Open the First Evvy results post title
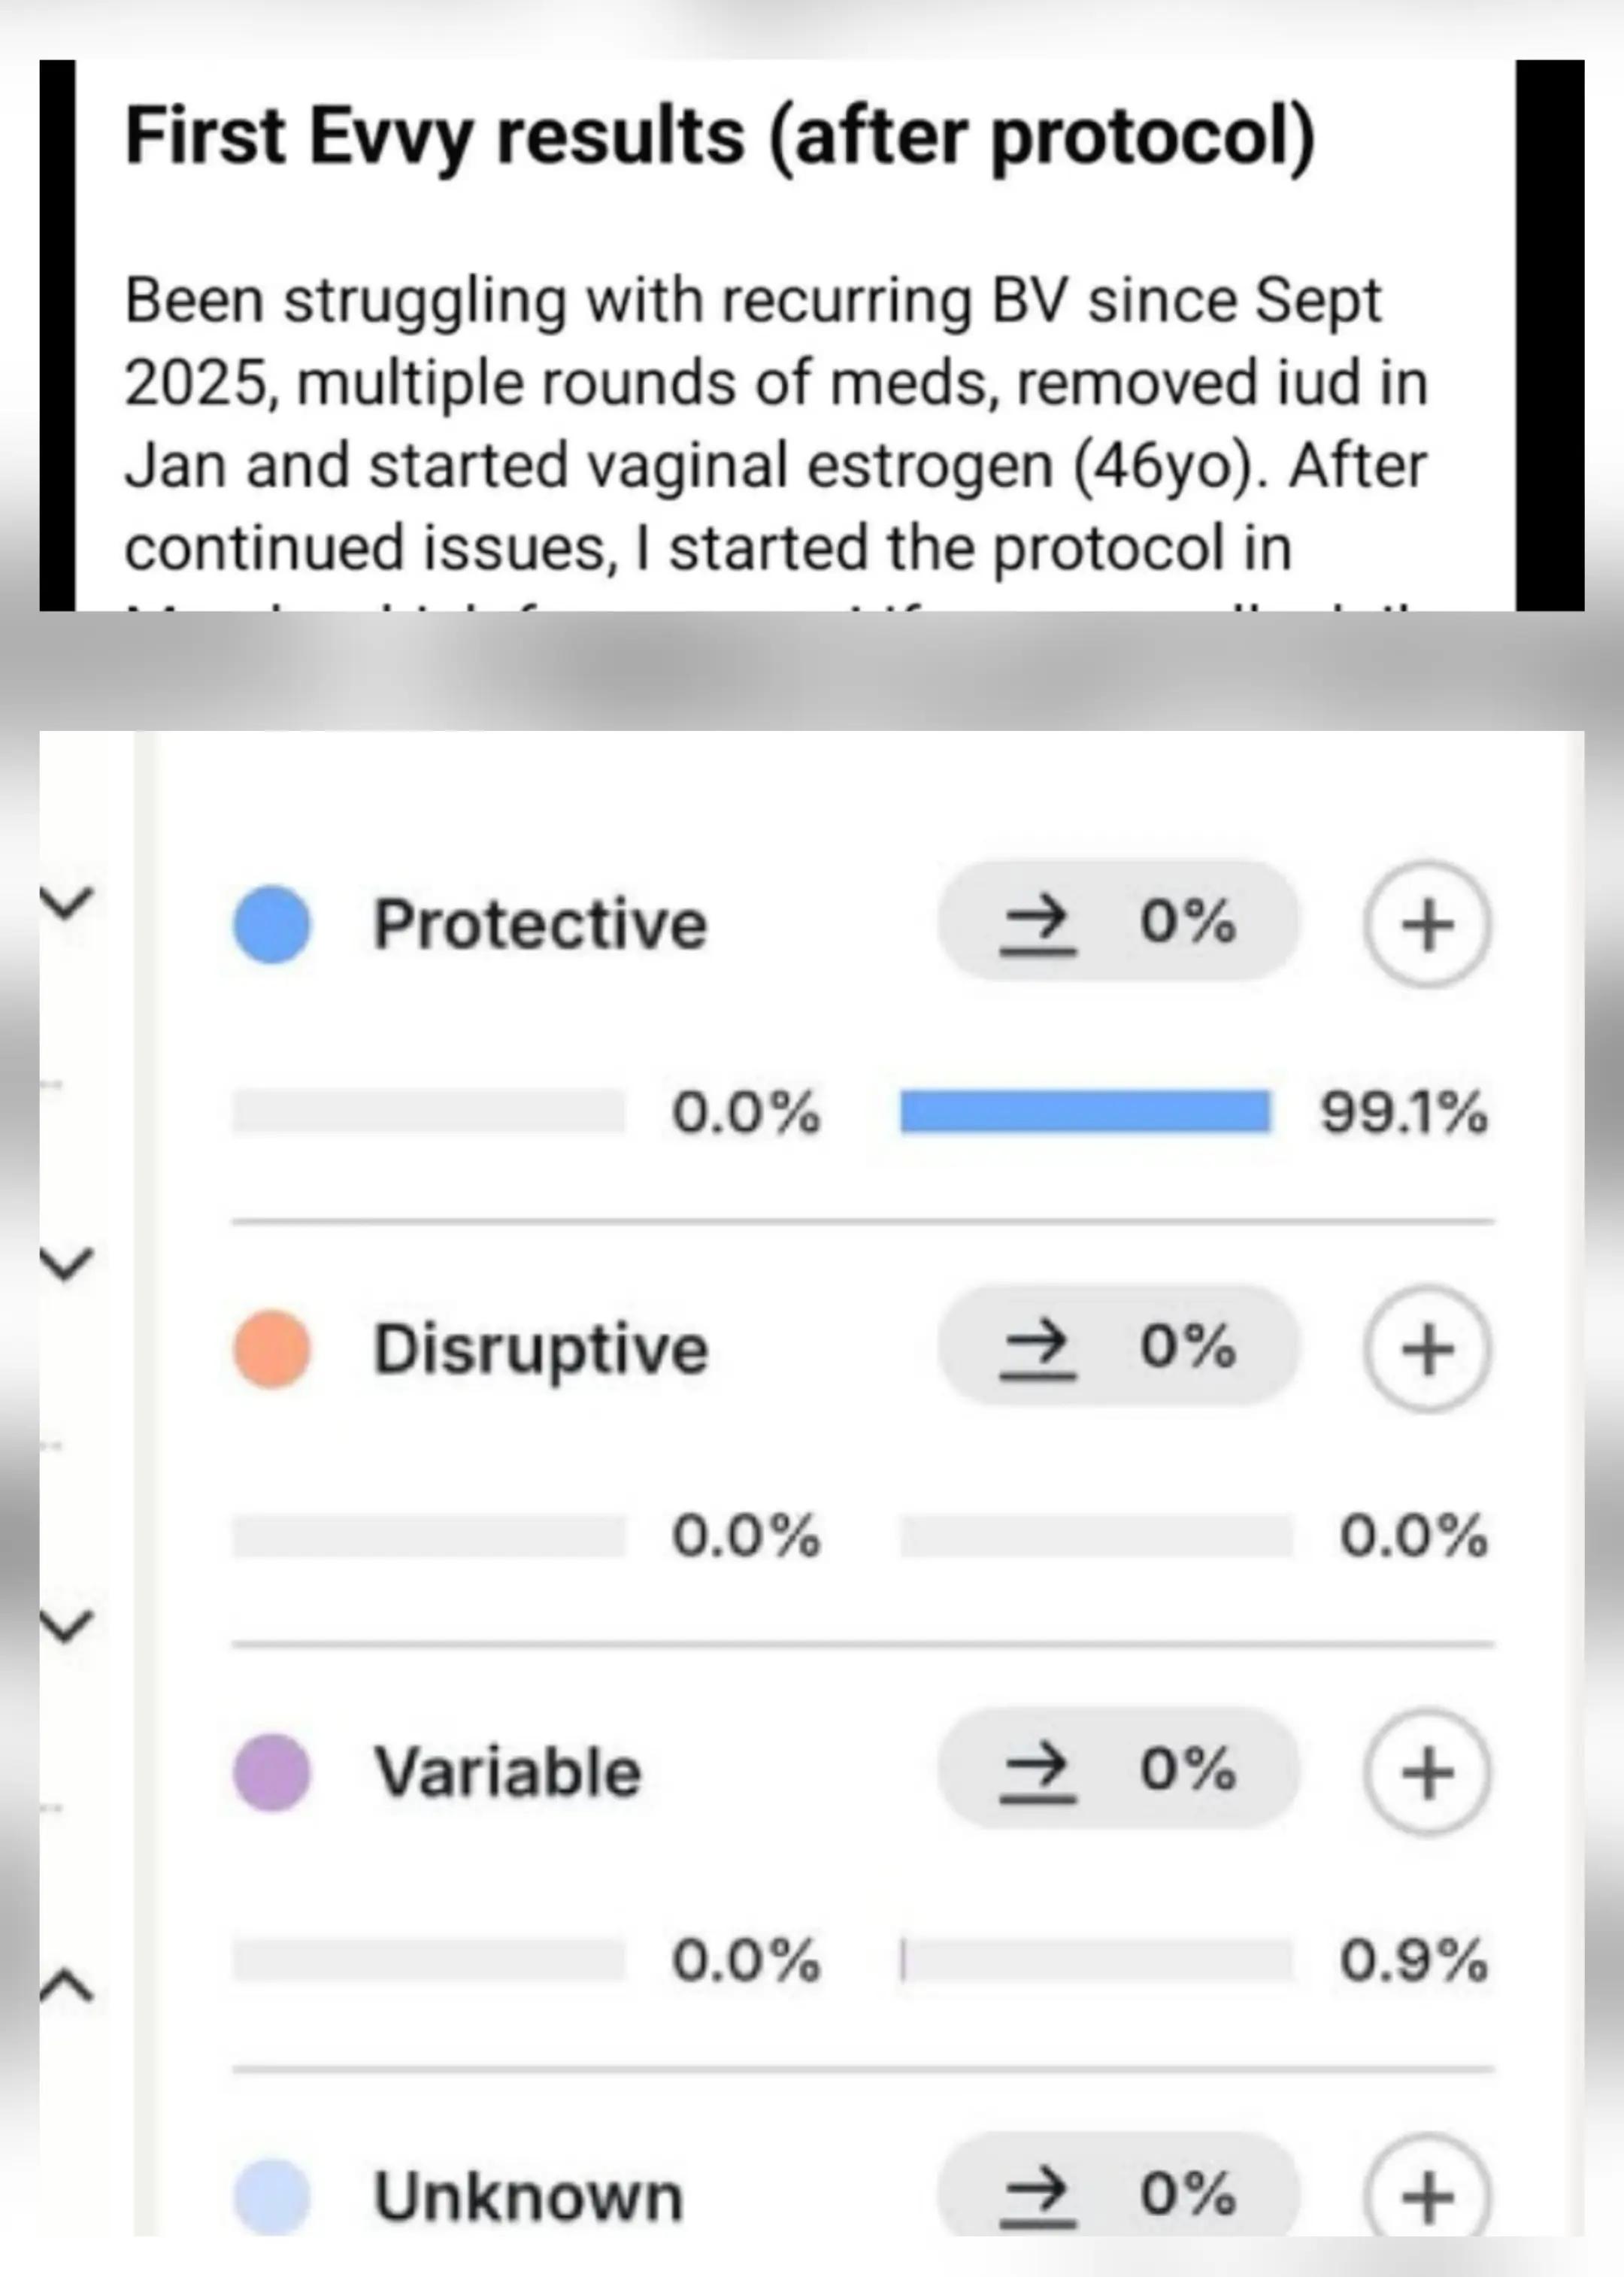Viewport: 1624px width, 2277px height. click(720, 136)
